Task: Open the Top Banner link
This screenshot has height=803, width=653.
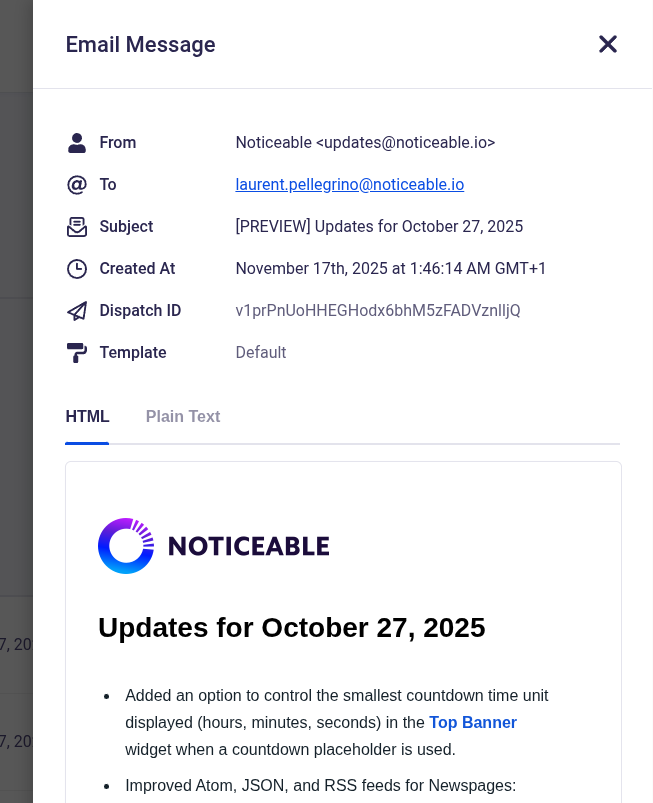Action: pos(473,722)
